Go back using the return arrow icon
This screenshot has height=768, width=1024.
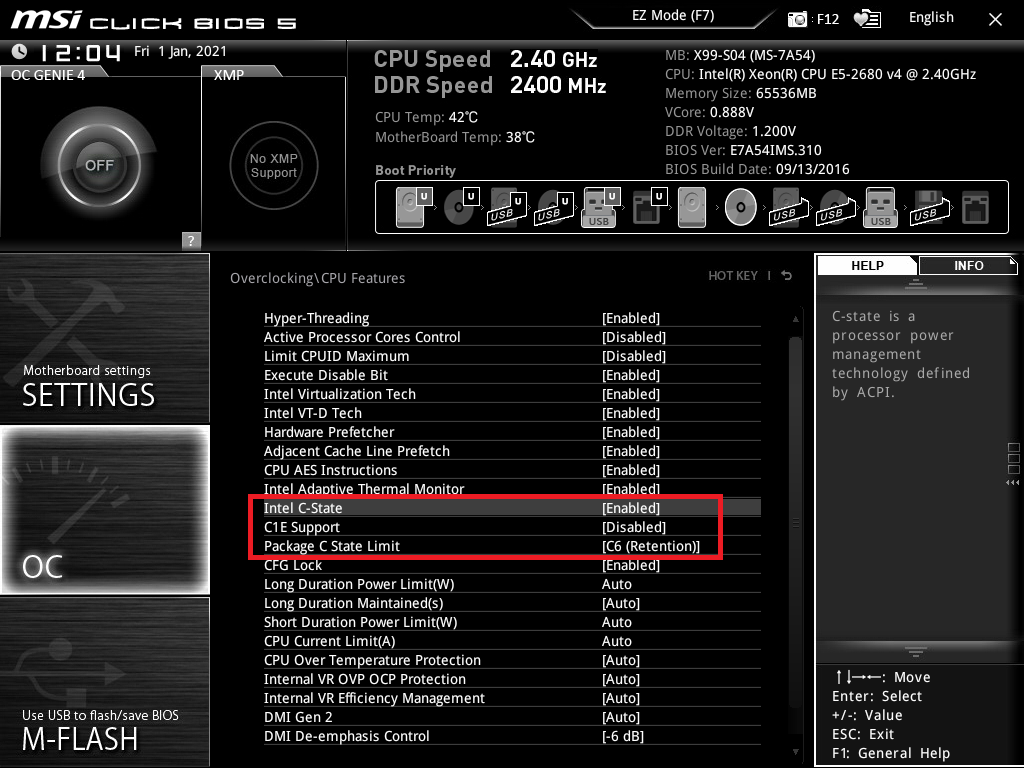click(x=787, y=276)
